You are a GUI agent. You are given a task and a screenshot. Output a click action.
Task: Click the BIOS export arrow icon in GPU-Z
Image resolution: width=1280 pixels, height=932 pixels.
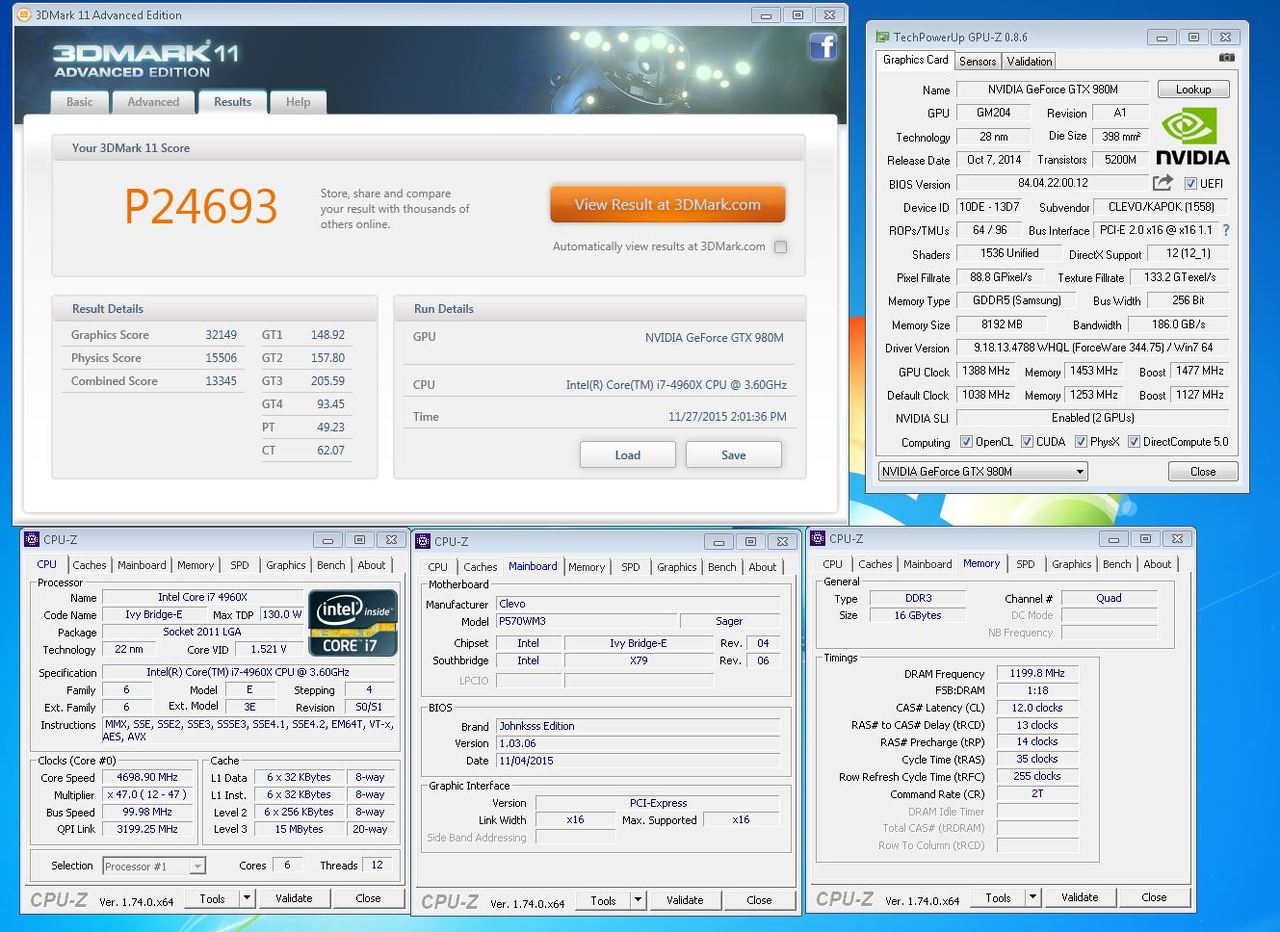pos(1162,183)
